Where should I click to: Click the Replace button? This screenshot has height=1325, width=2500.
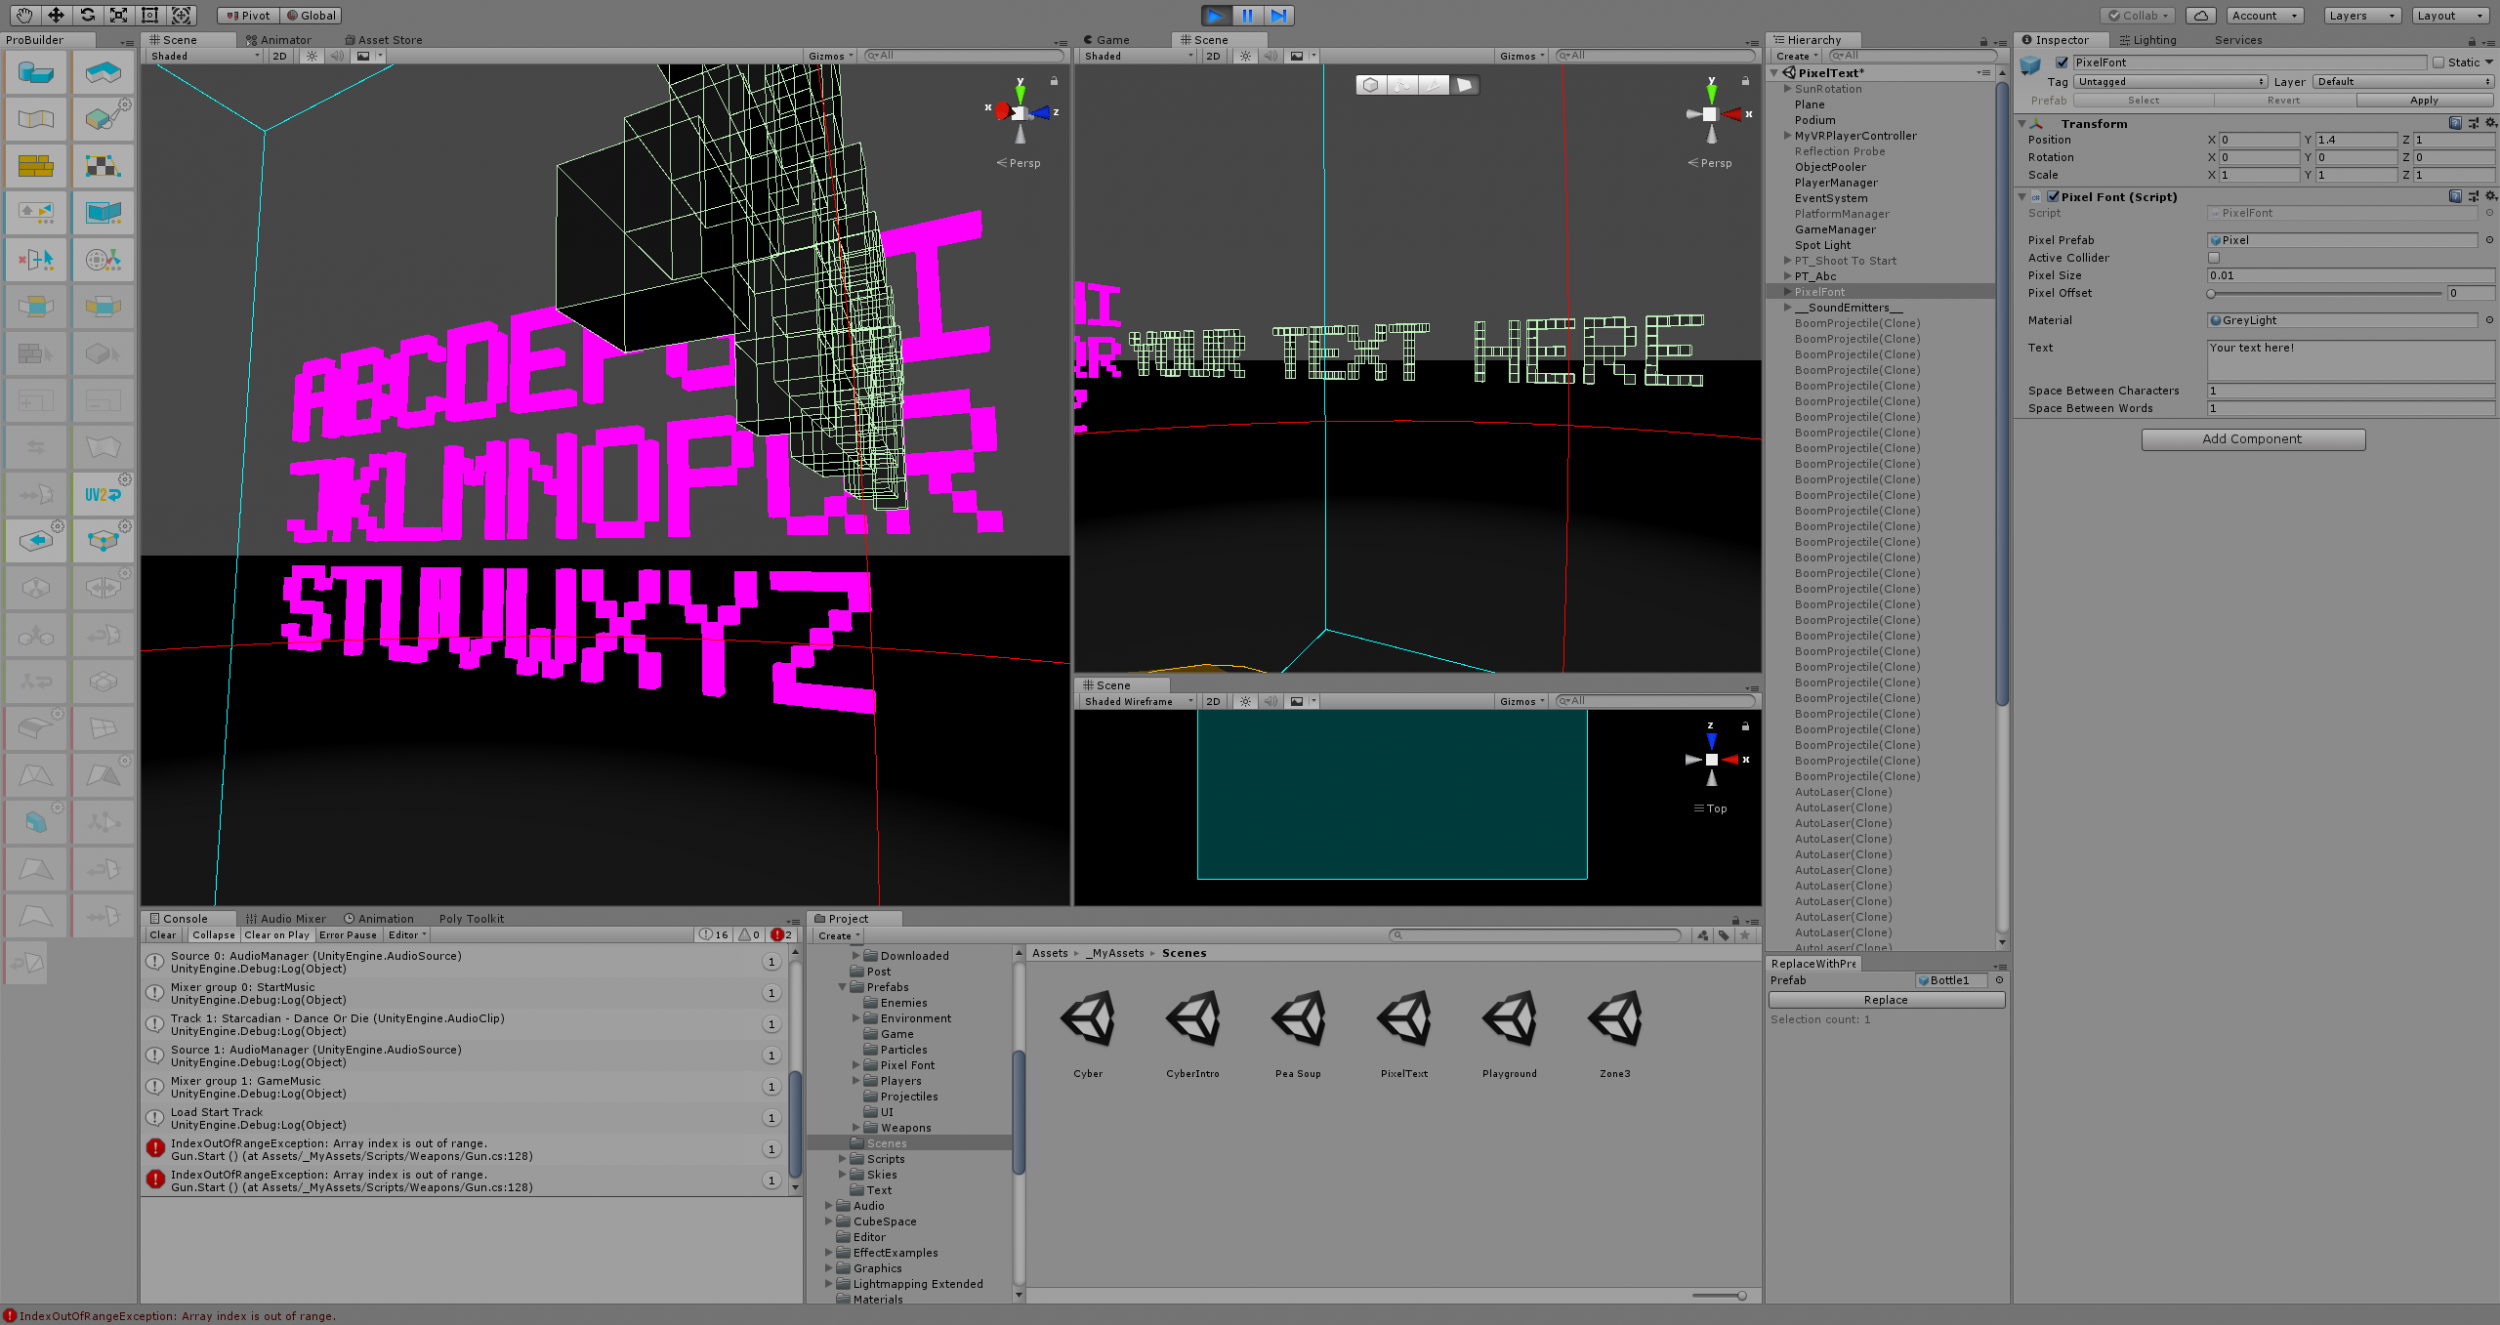point(1885,1000)
